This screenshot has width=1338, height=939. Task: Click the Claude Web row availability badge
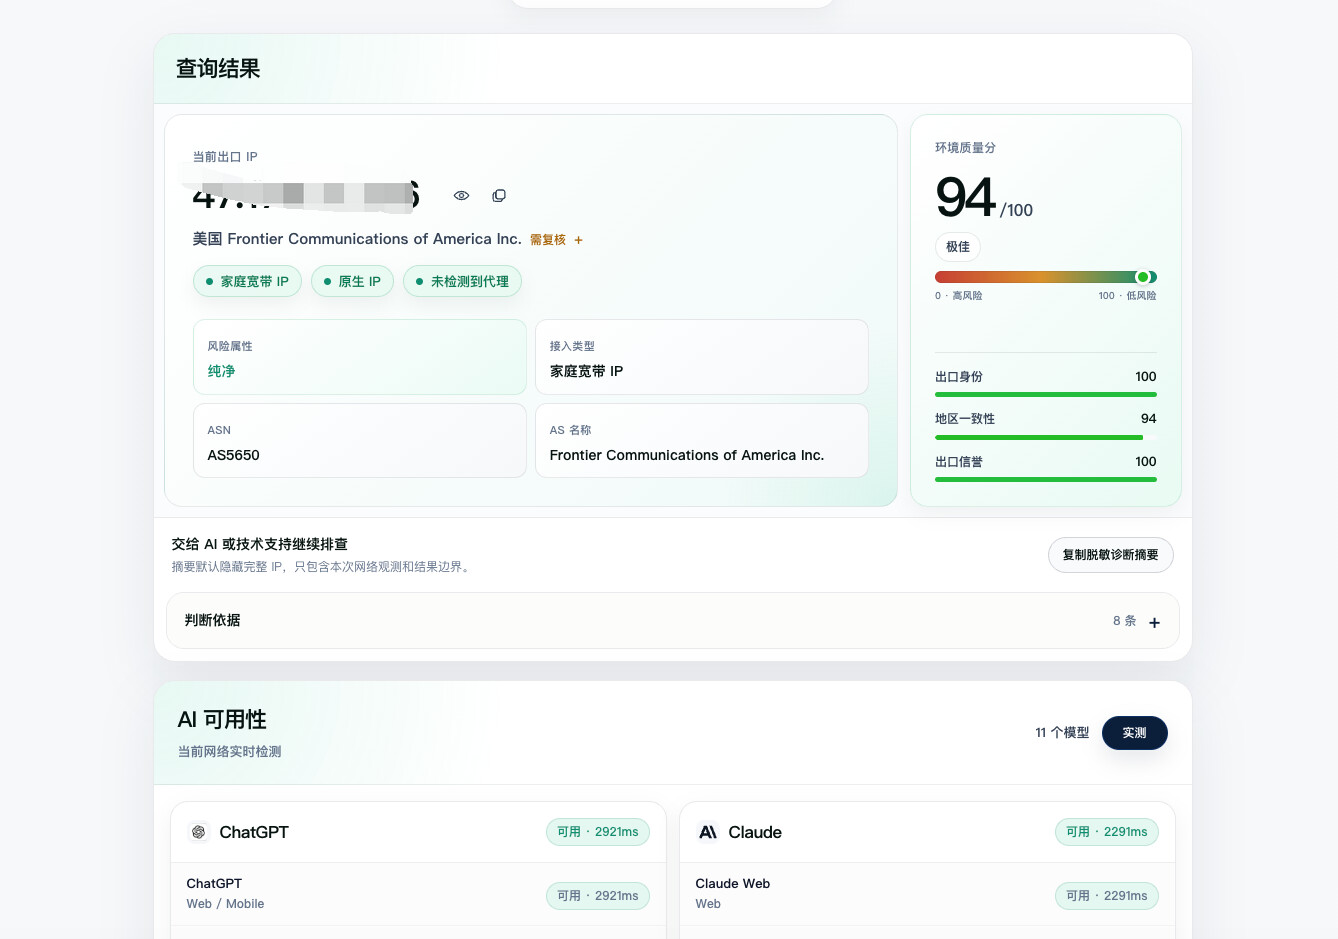click(1107, 896)
